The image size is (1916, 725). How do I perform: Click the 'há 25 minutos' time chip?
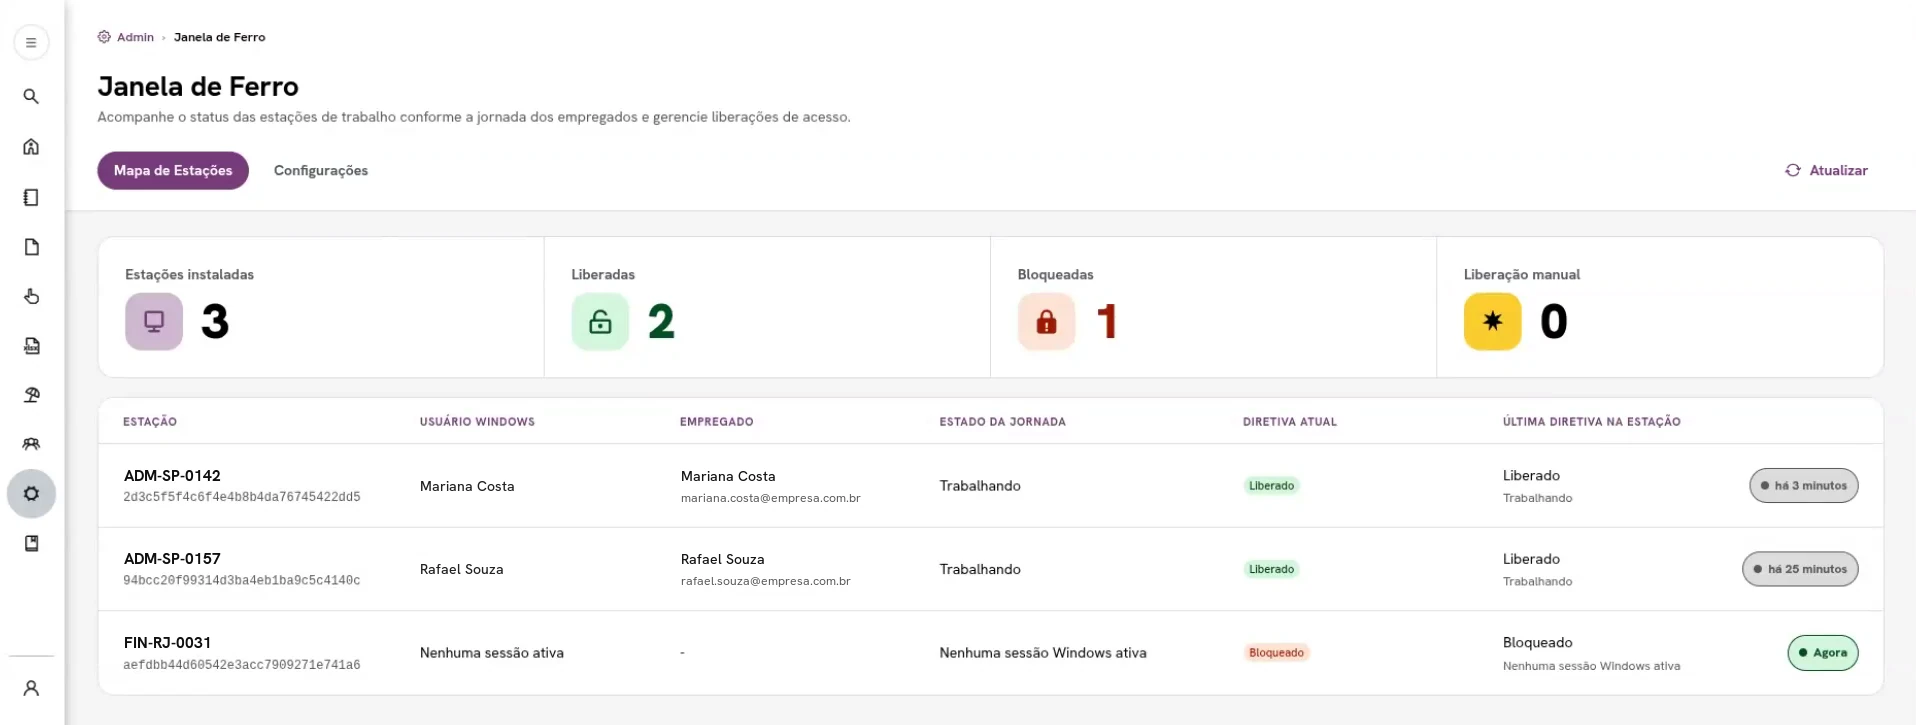[x=1800, y=569]
